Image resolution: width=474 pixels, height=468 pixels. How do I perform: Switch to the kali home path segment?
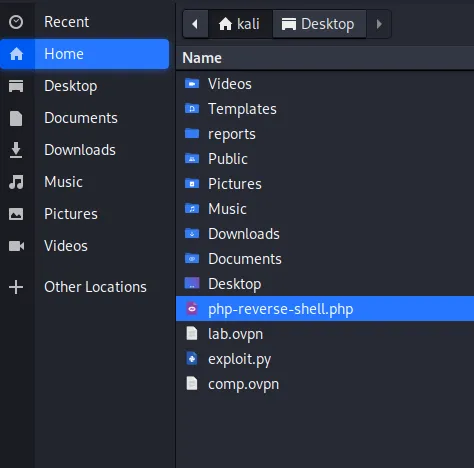(240, 24)
